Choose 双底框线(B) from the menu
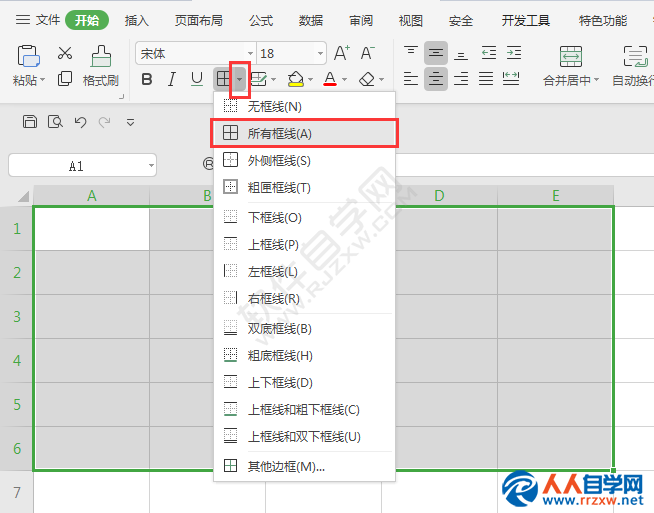This screenshot has width=654, height=513. [304, 329]
